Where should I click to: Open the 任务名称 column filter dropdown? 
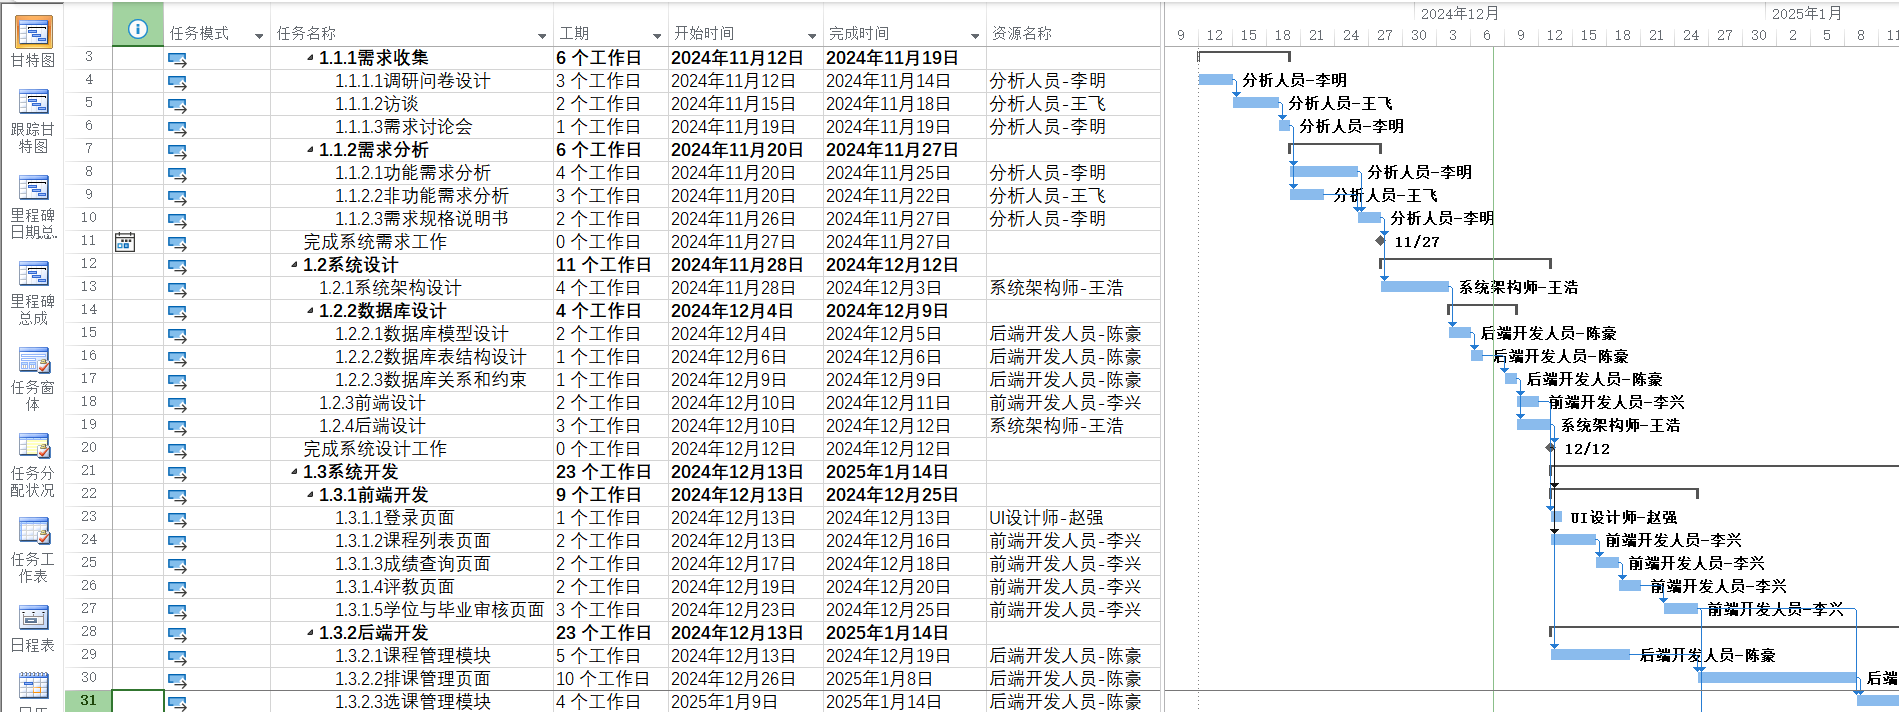coord(543,36)
